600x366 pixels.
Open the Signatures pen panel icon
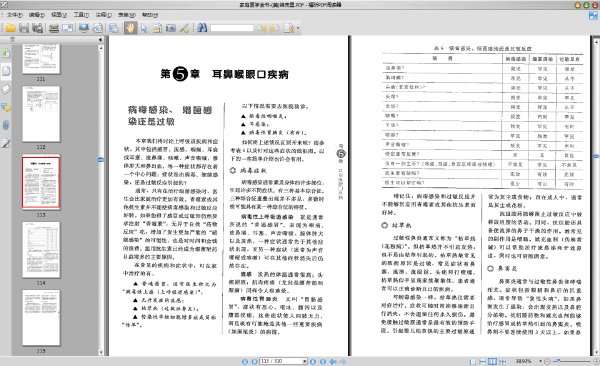pyautogui.click(x=6, y=143)
